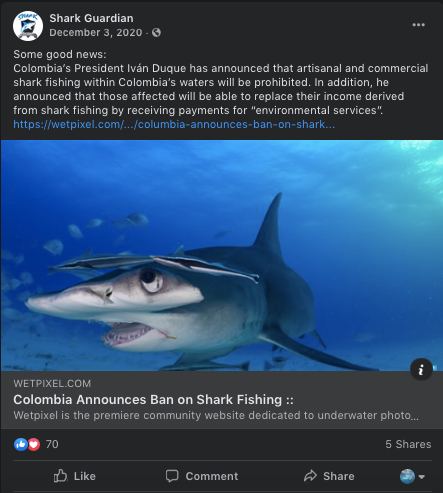Click the red heart reaction icon

(34, 444)
